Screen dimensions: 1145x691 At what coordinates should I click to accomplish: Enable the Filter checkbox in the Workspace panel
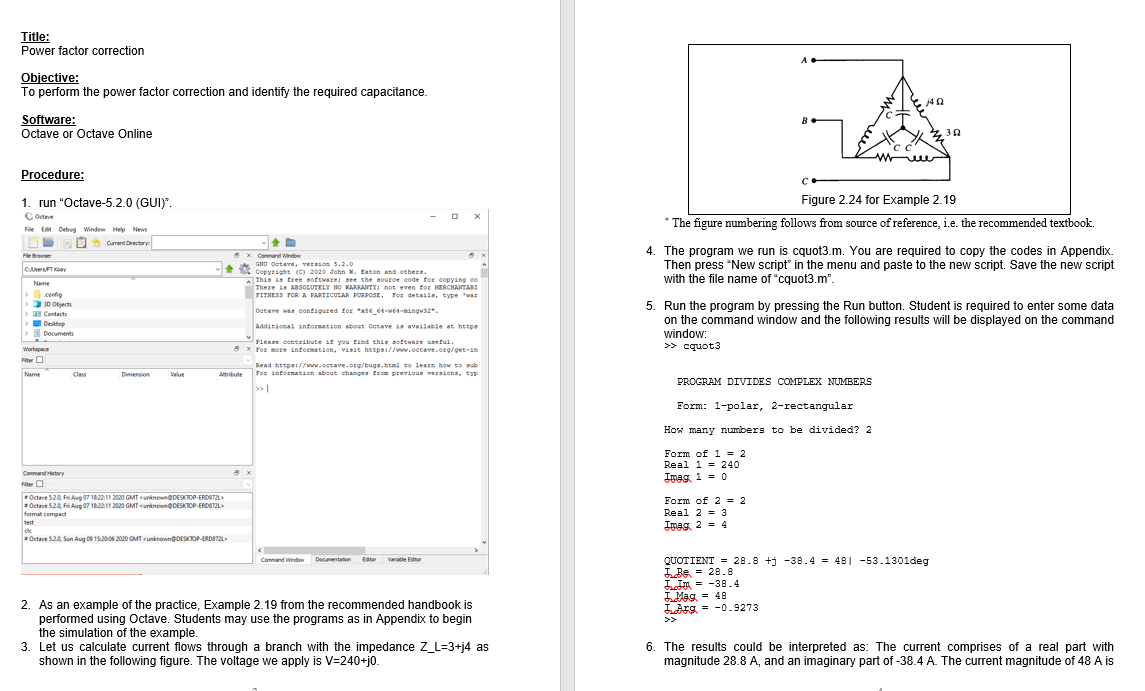coord(39,360)
